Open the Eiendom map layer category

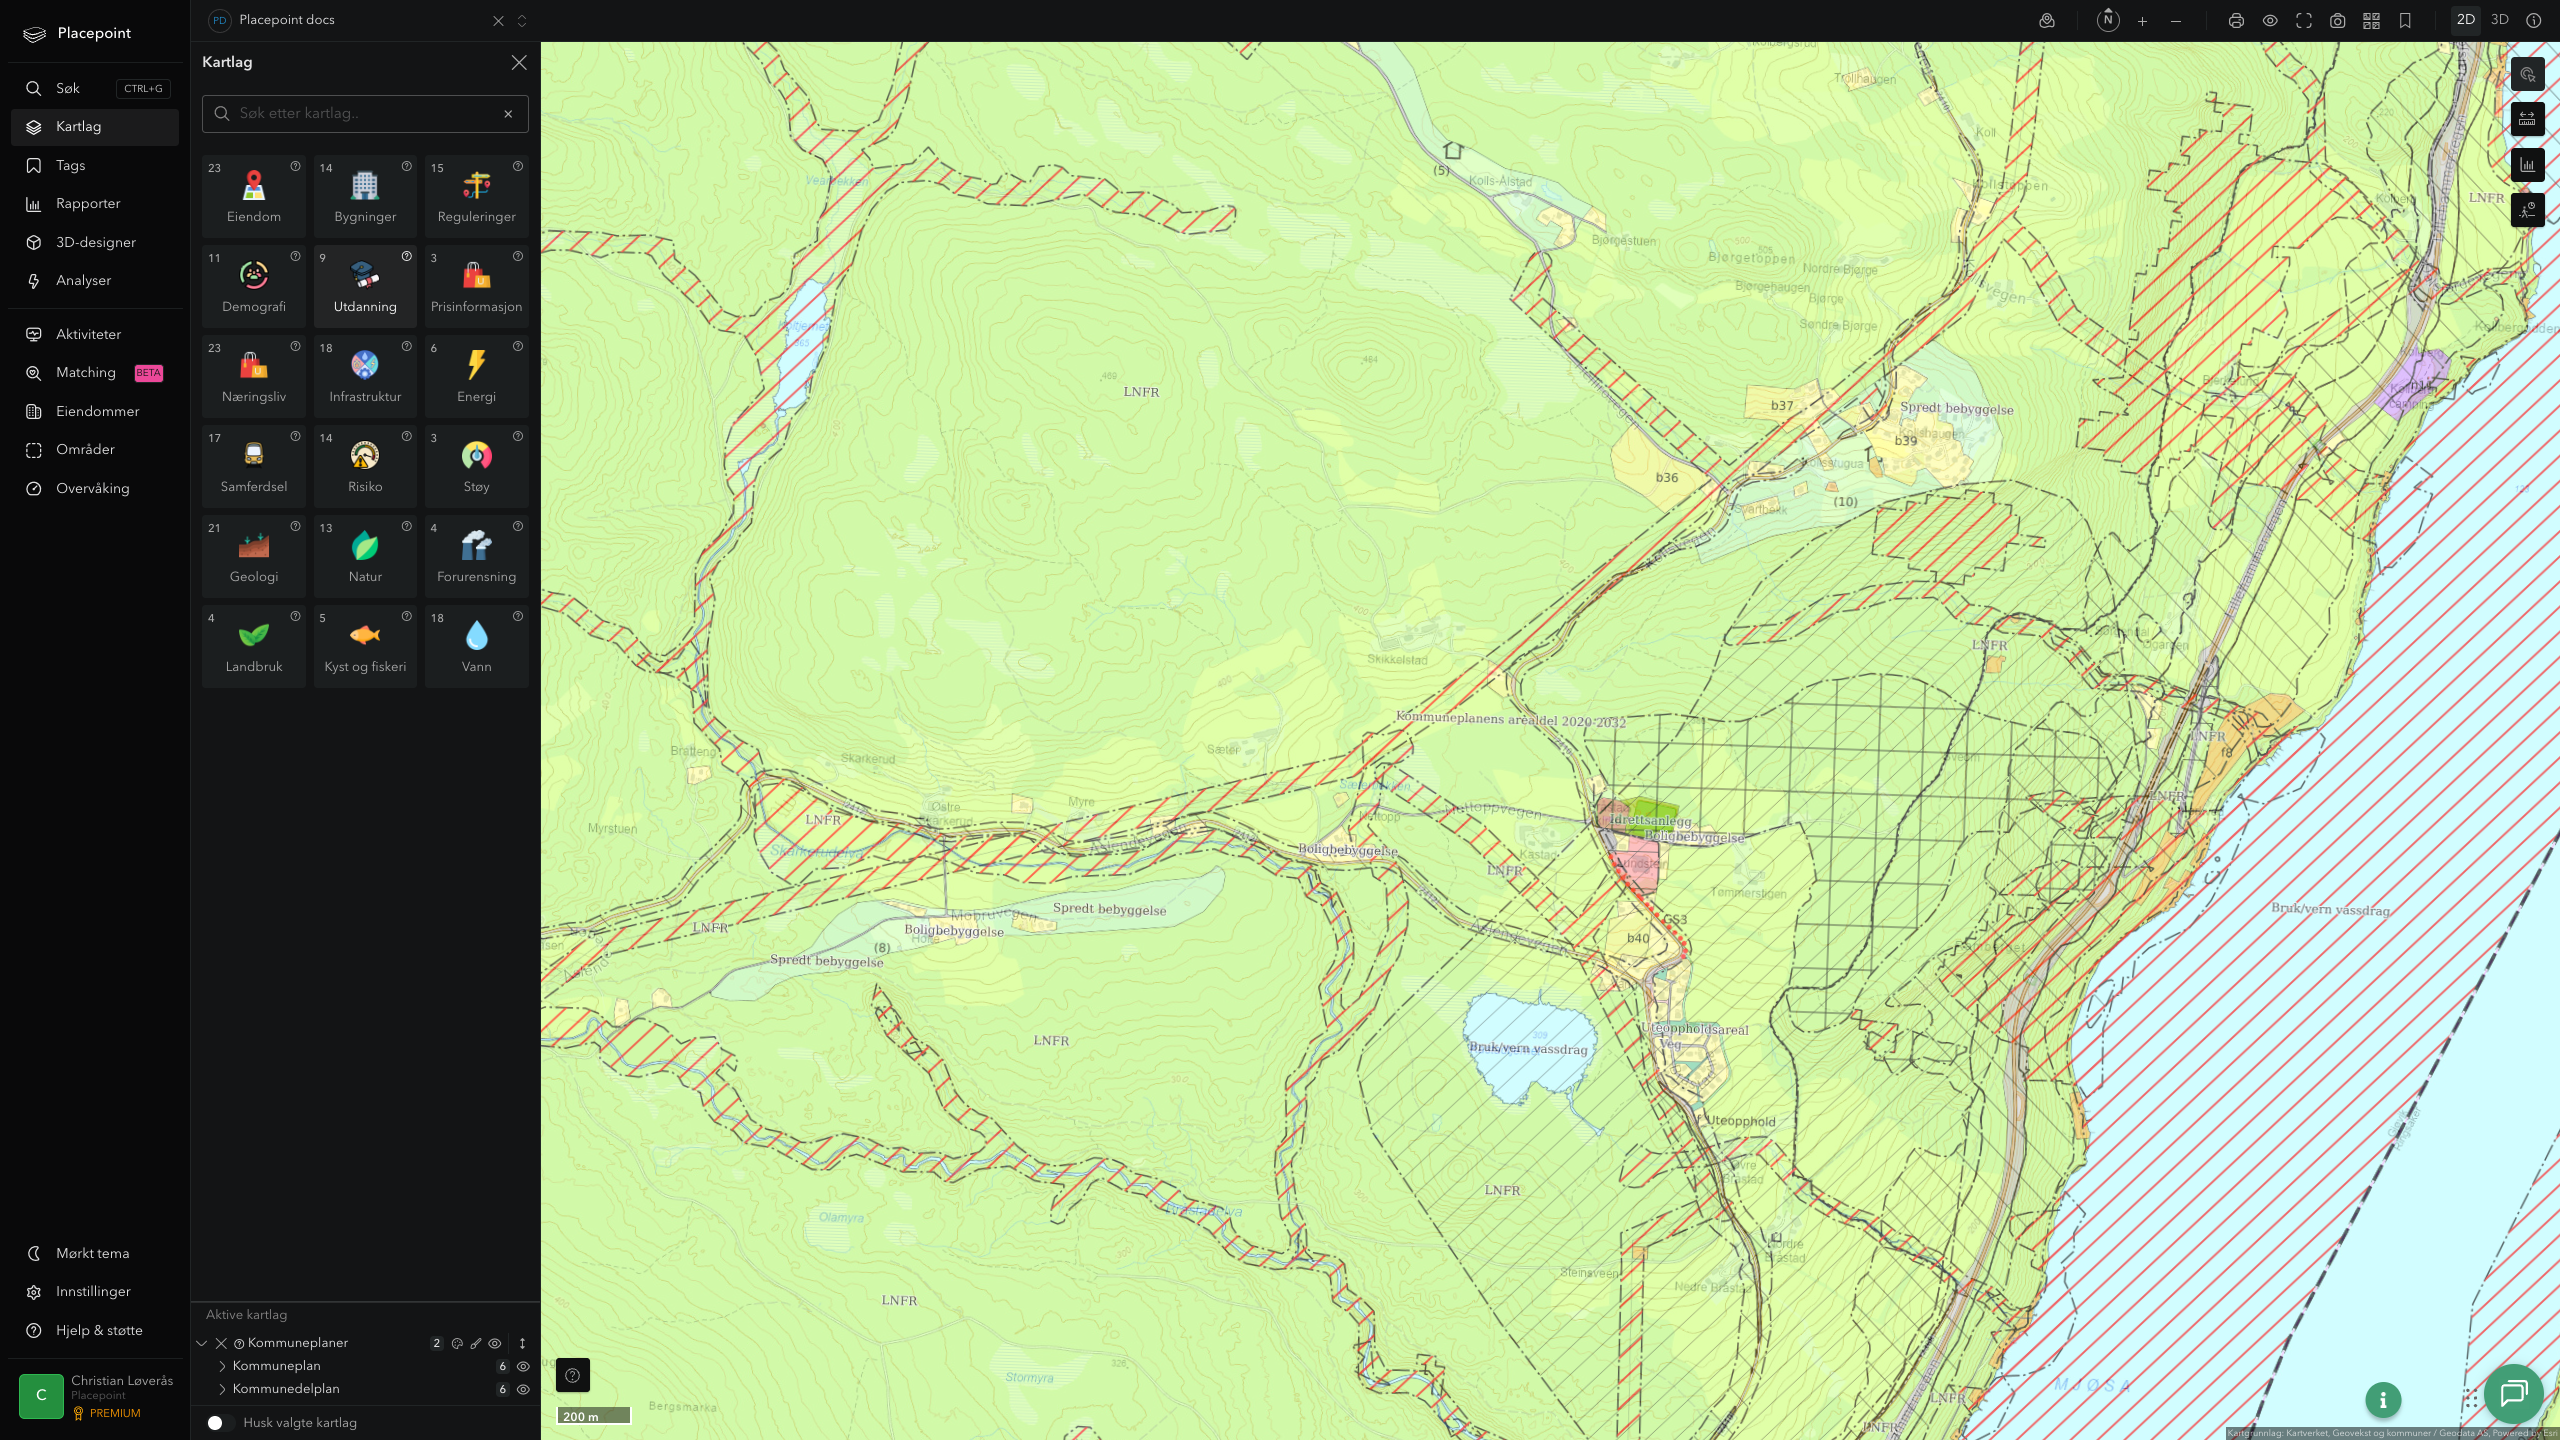pyautogui.click(x=254, y=196)
